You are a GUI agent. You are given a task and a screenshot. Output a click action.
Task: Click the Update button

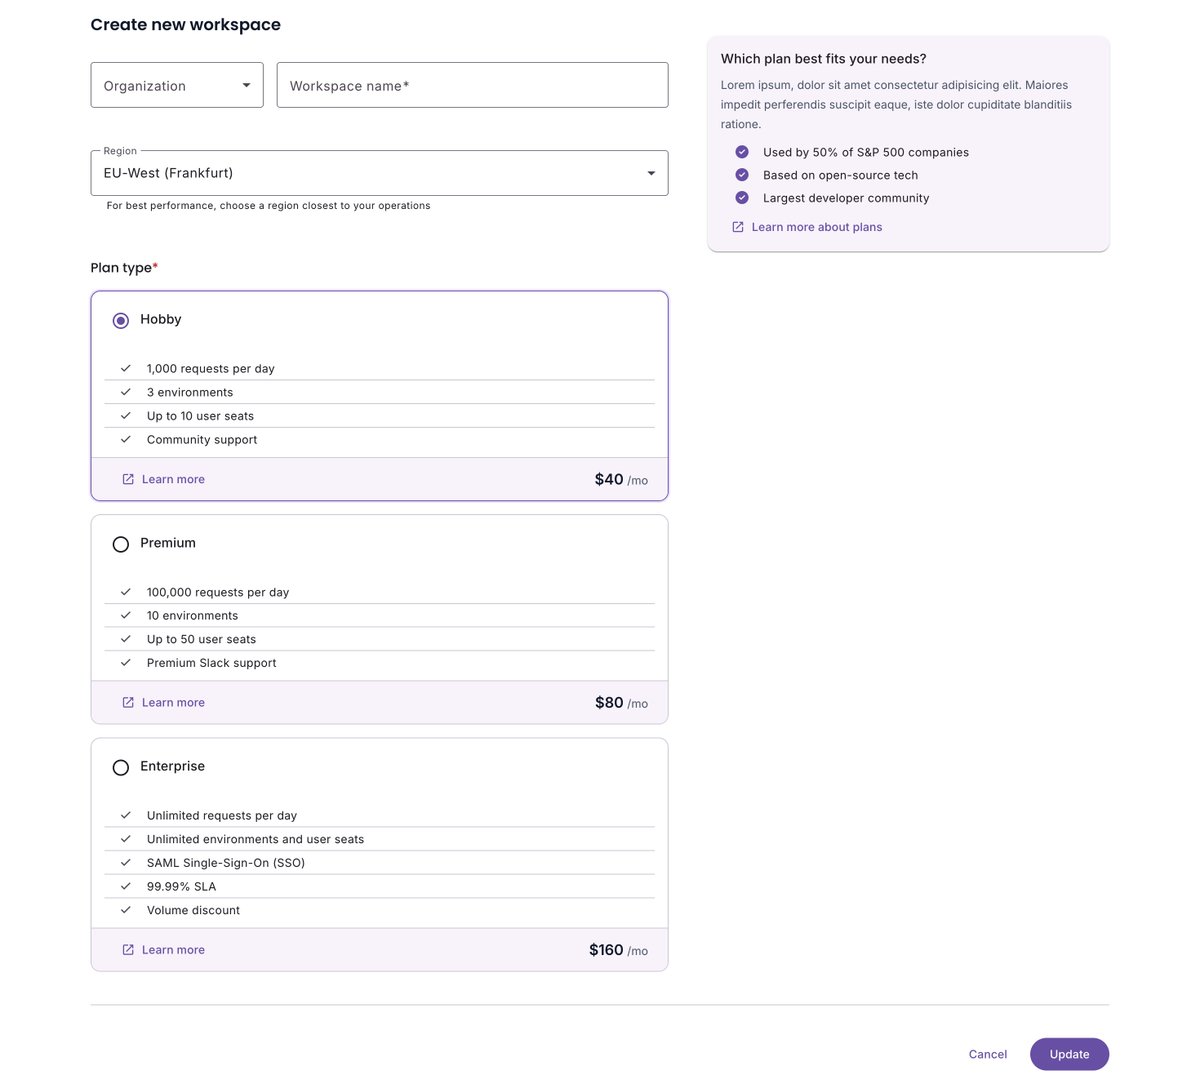point(1069,1054)
